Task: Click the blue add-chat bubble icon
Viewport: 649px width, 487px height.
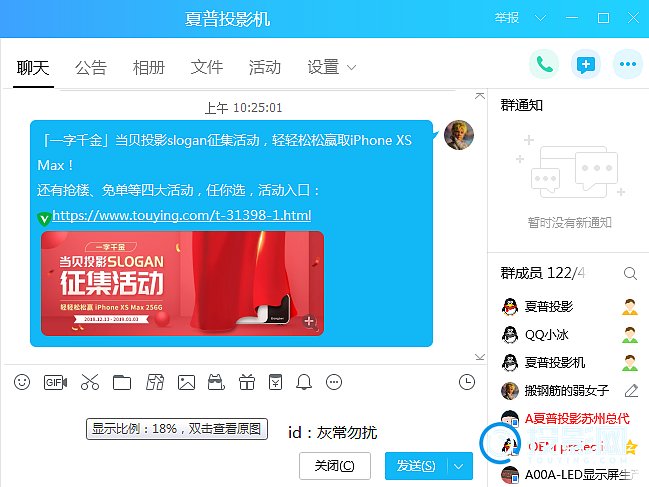Action: click(x=586, y=64)
